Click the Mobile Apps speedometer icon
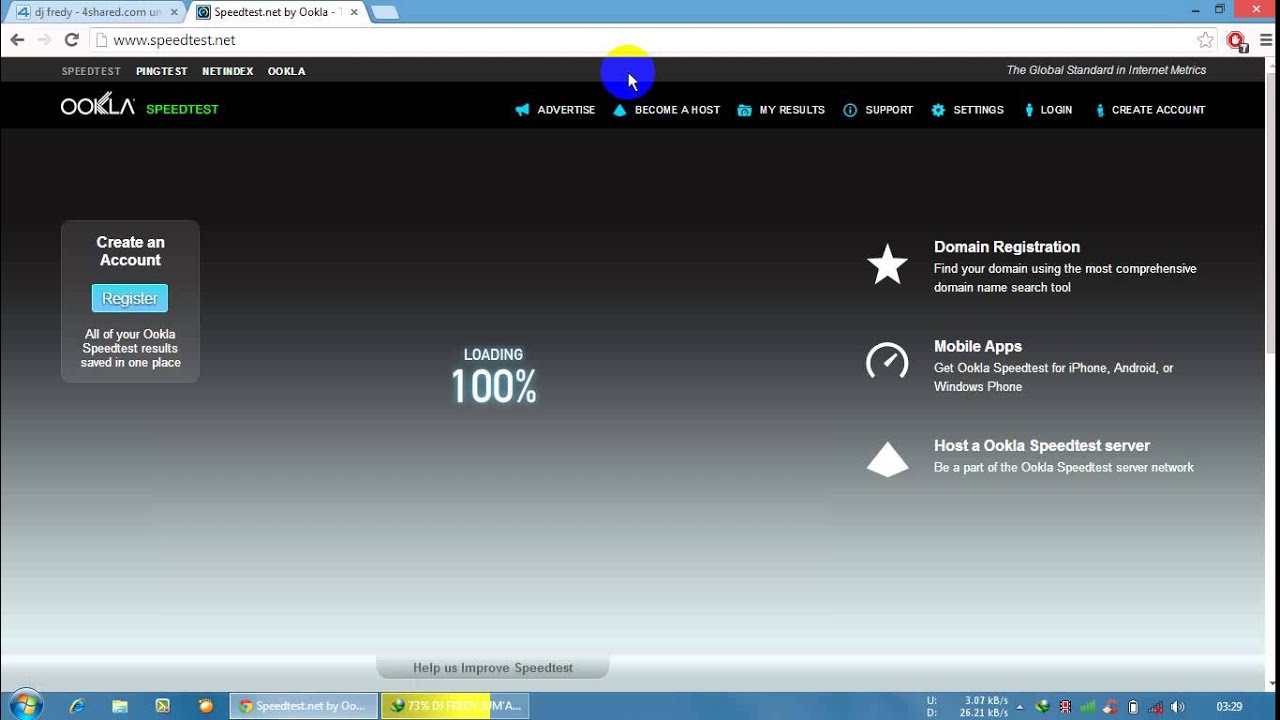Image resolution: width=1280 pixels, height=720 pixels. [887, 361]
